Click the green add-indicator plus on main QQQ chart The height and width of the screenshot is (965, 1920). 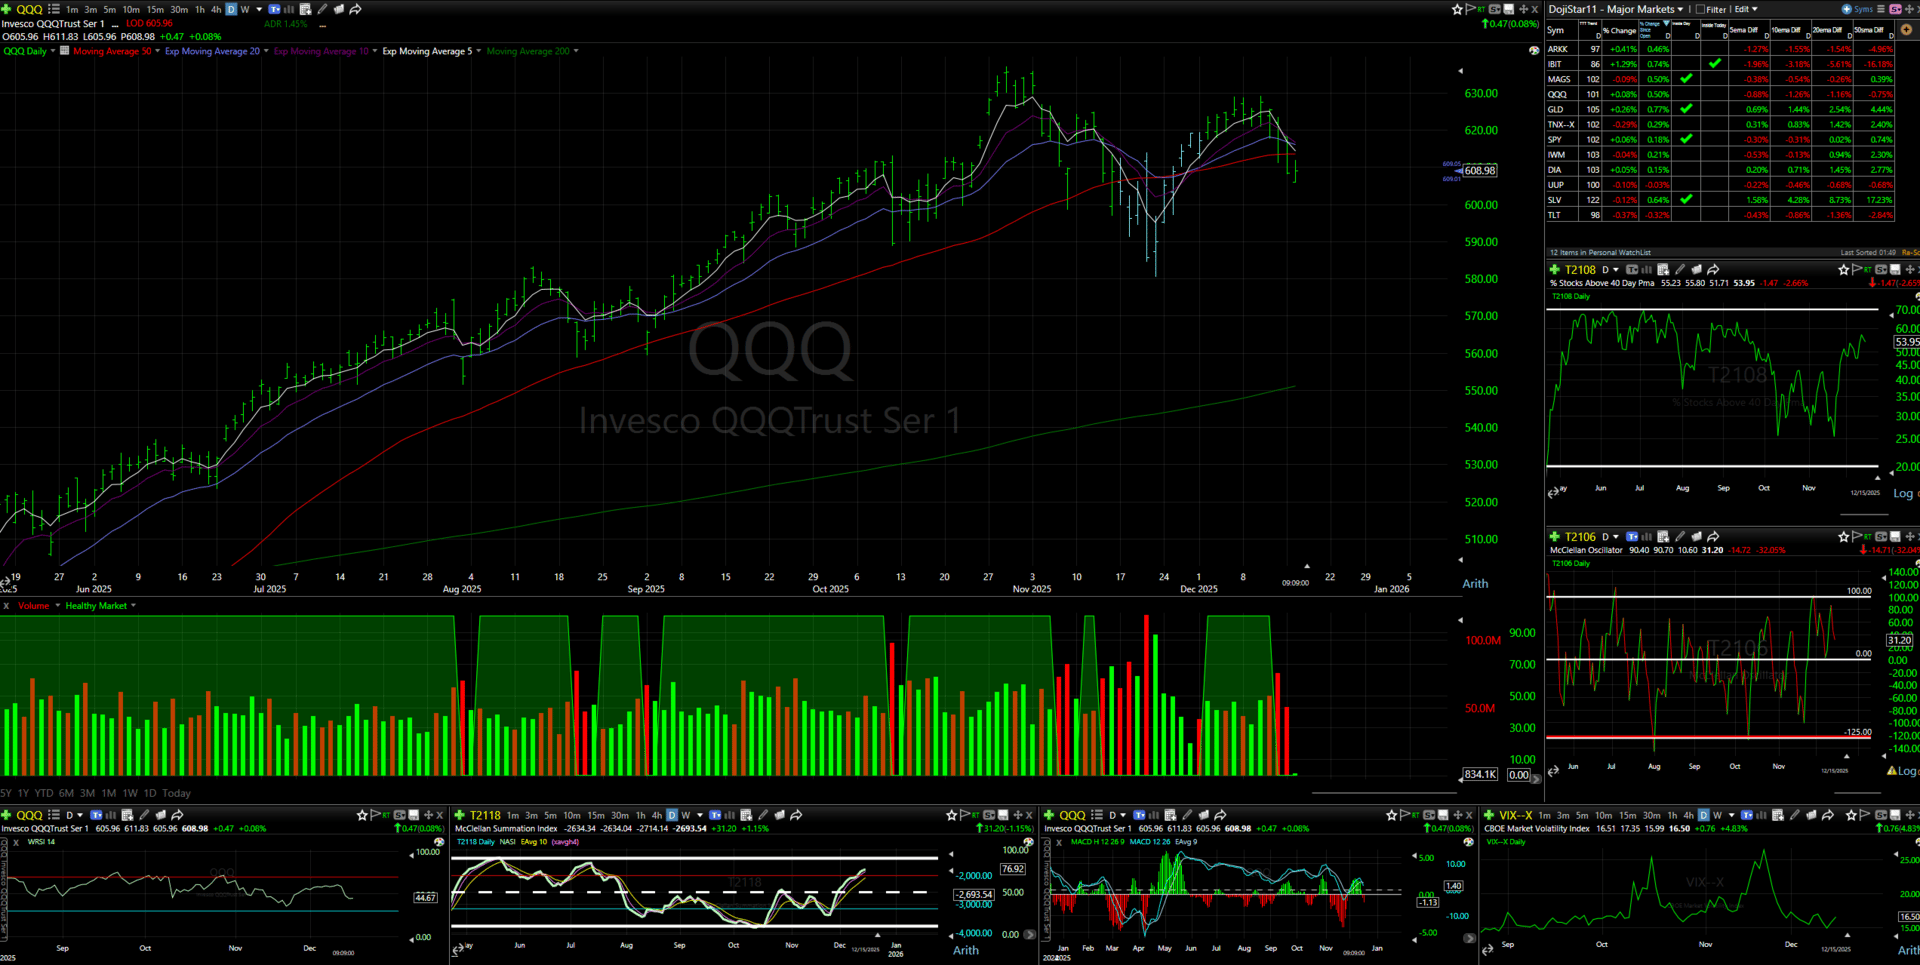point(6,9)
